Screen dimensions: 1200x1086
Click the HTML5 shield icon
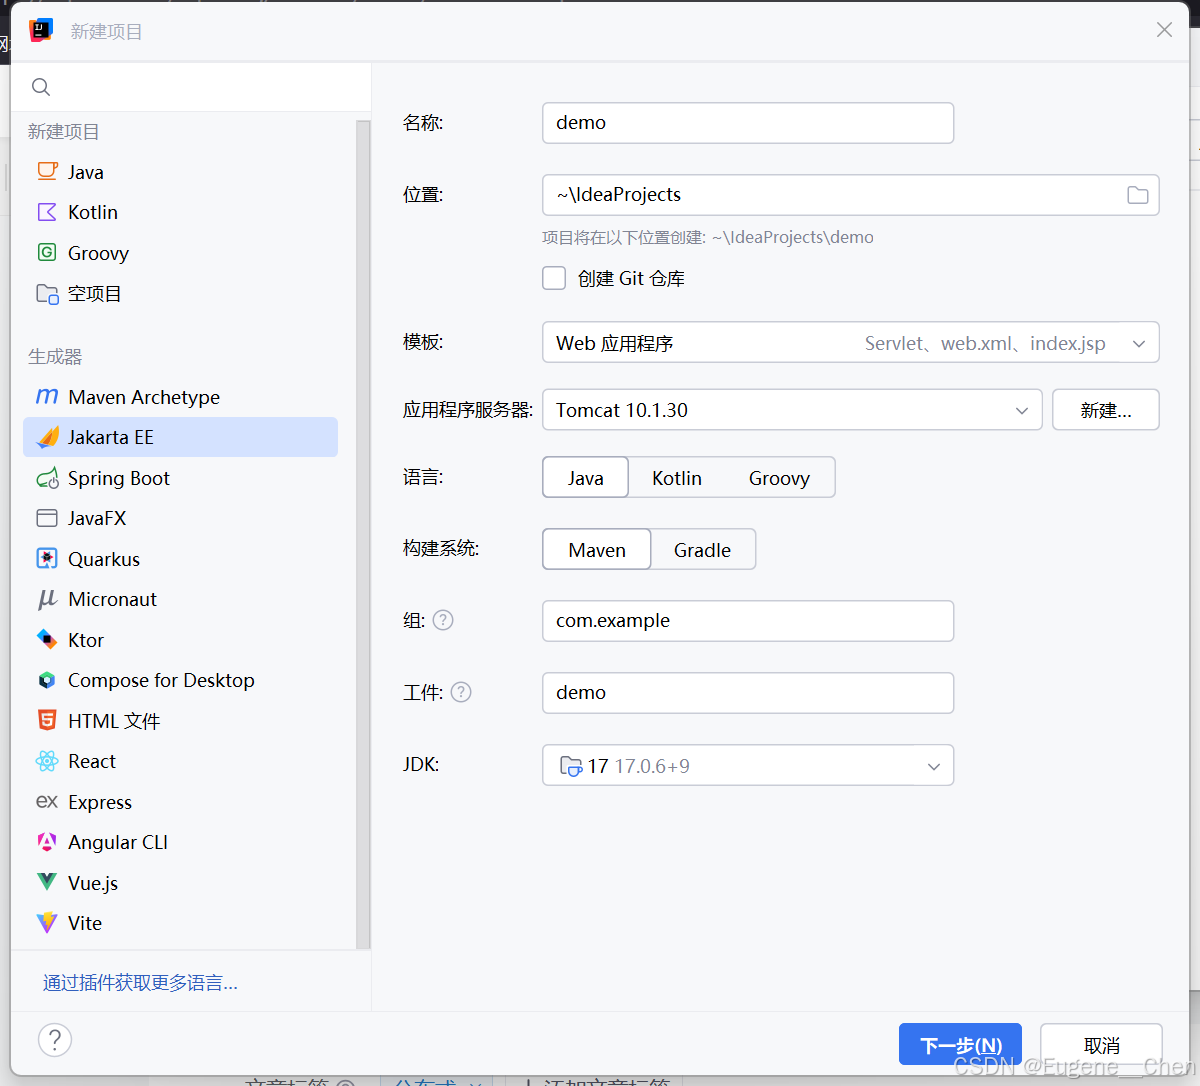pos(47,720)
